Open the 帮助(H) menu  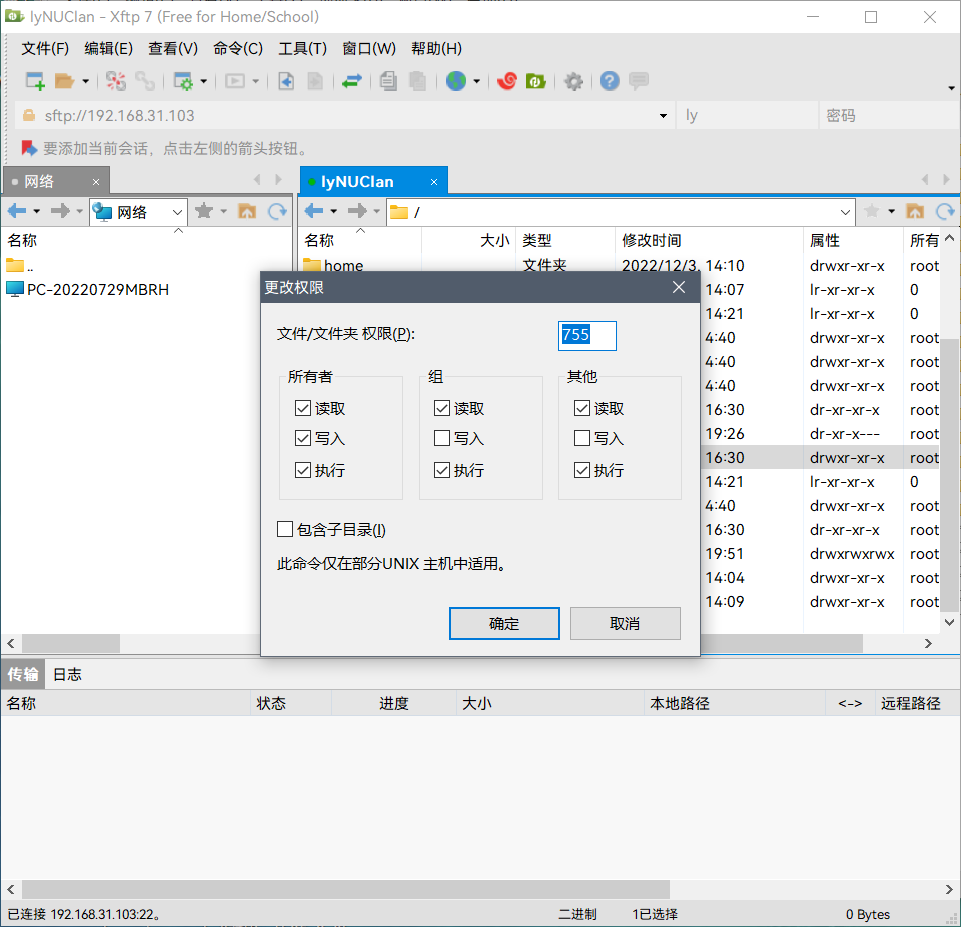pyautogui.click(x=436, y=48)
